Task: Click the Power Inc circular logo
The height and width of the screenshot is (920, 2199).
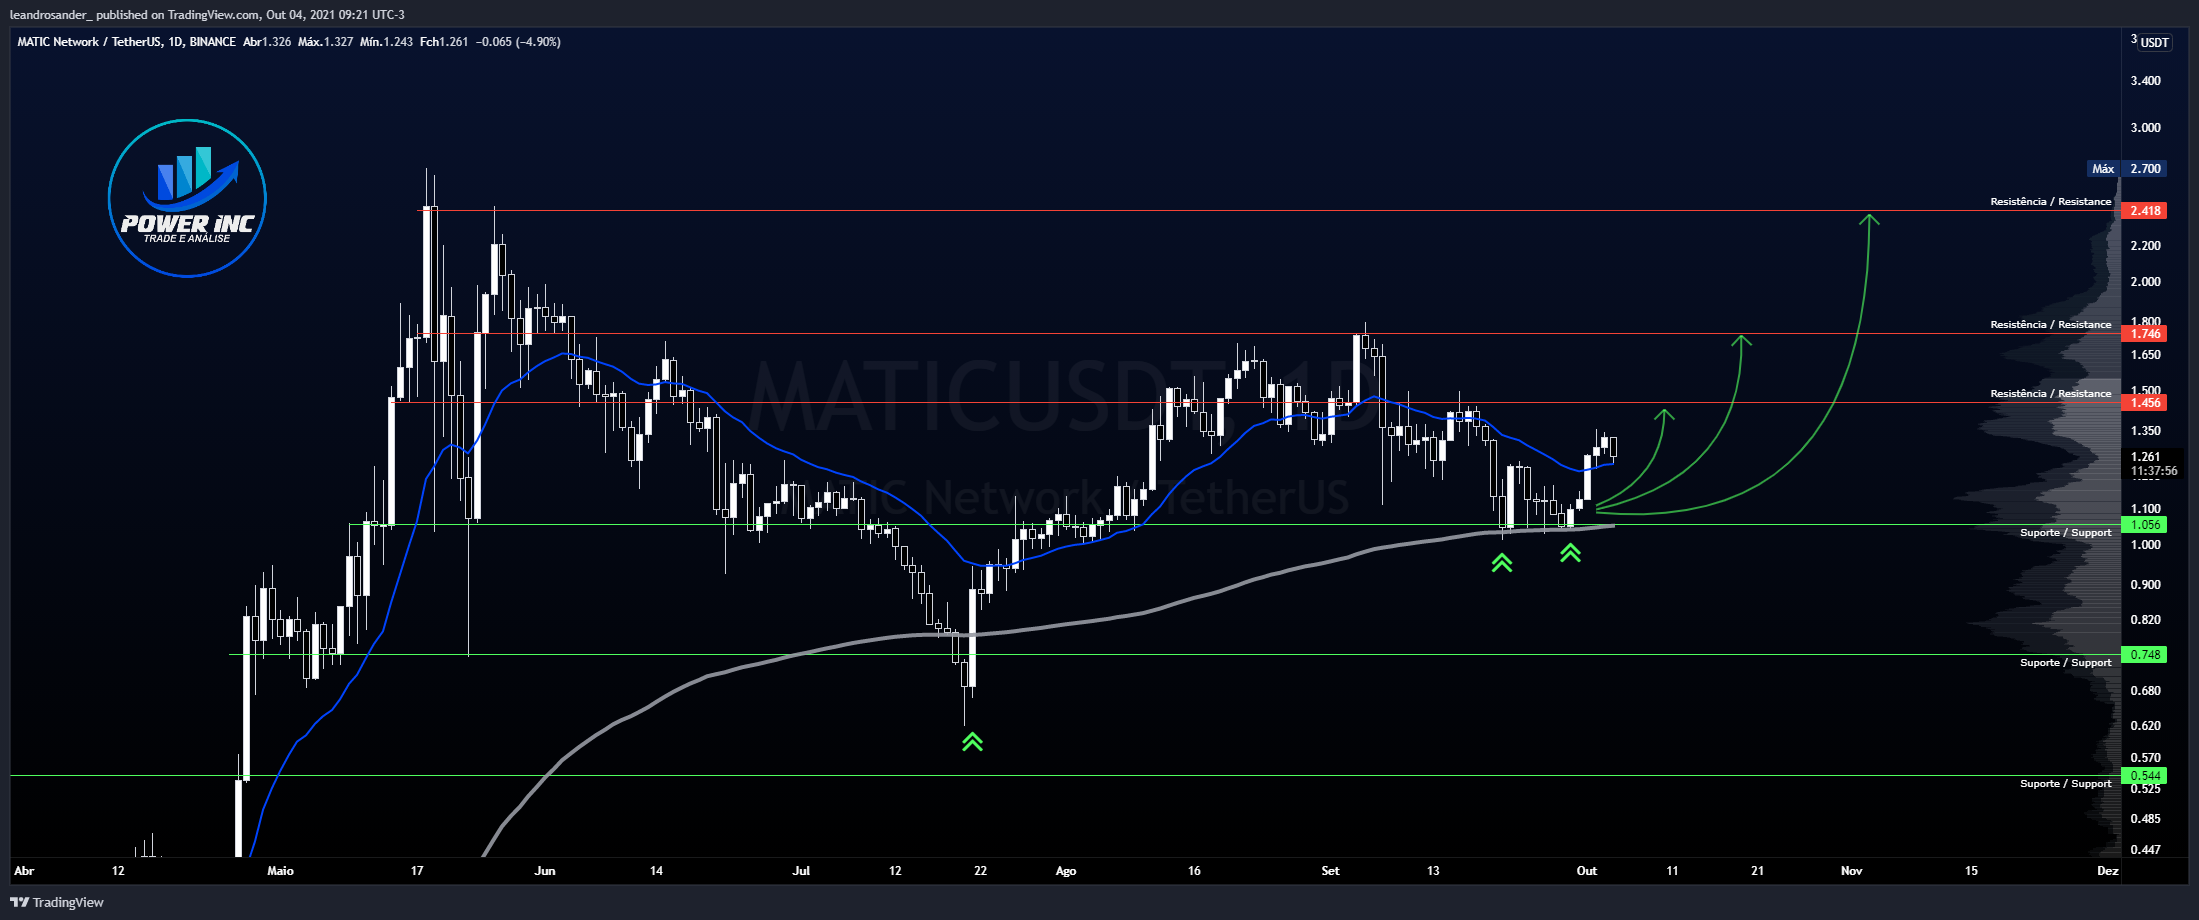Action: click(x=187, y=198)
